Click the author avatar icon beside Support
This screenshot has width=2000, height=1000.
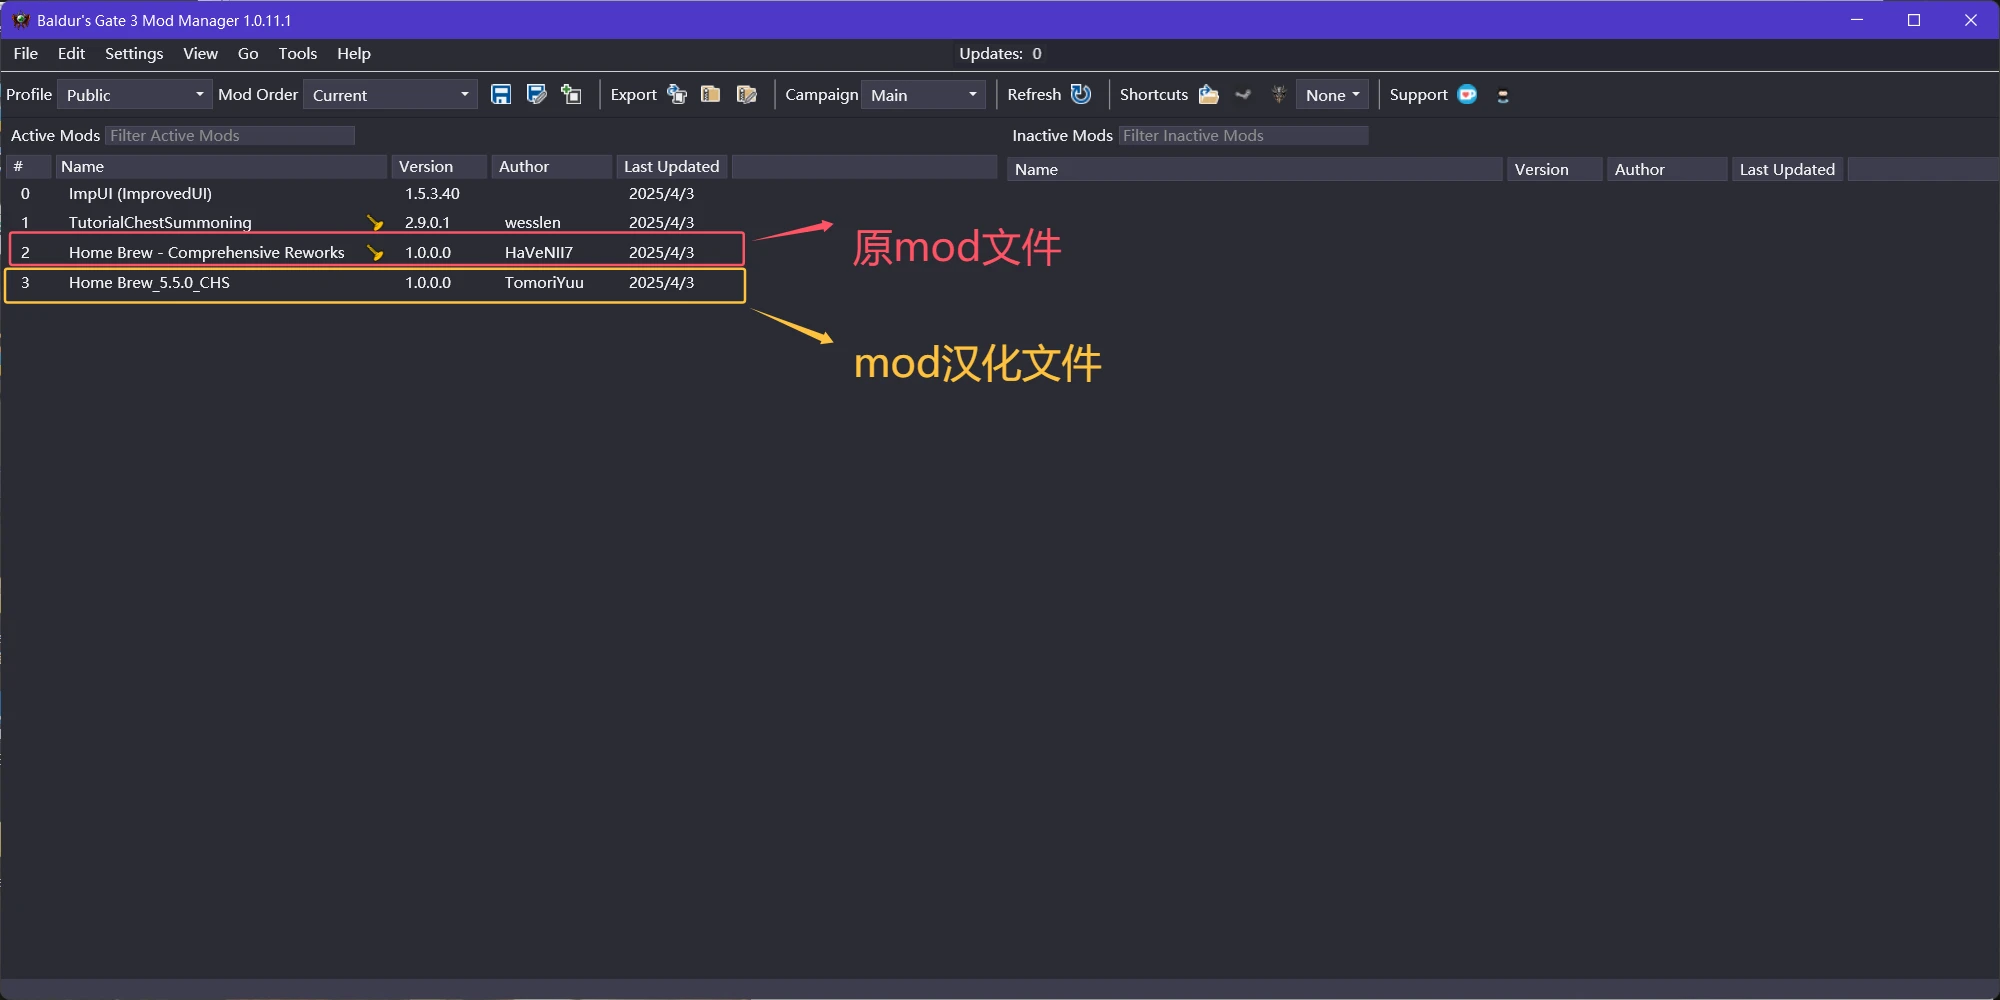pyautogui.click(x=1503, y=96)
